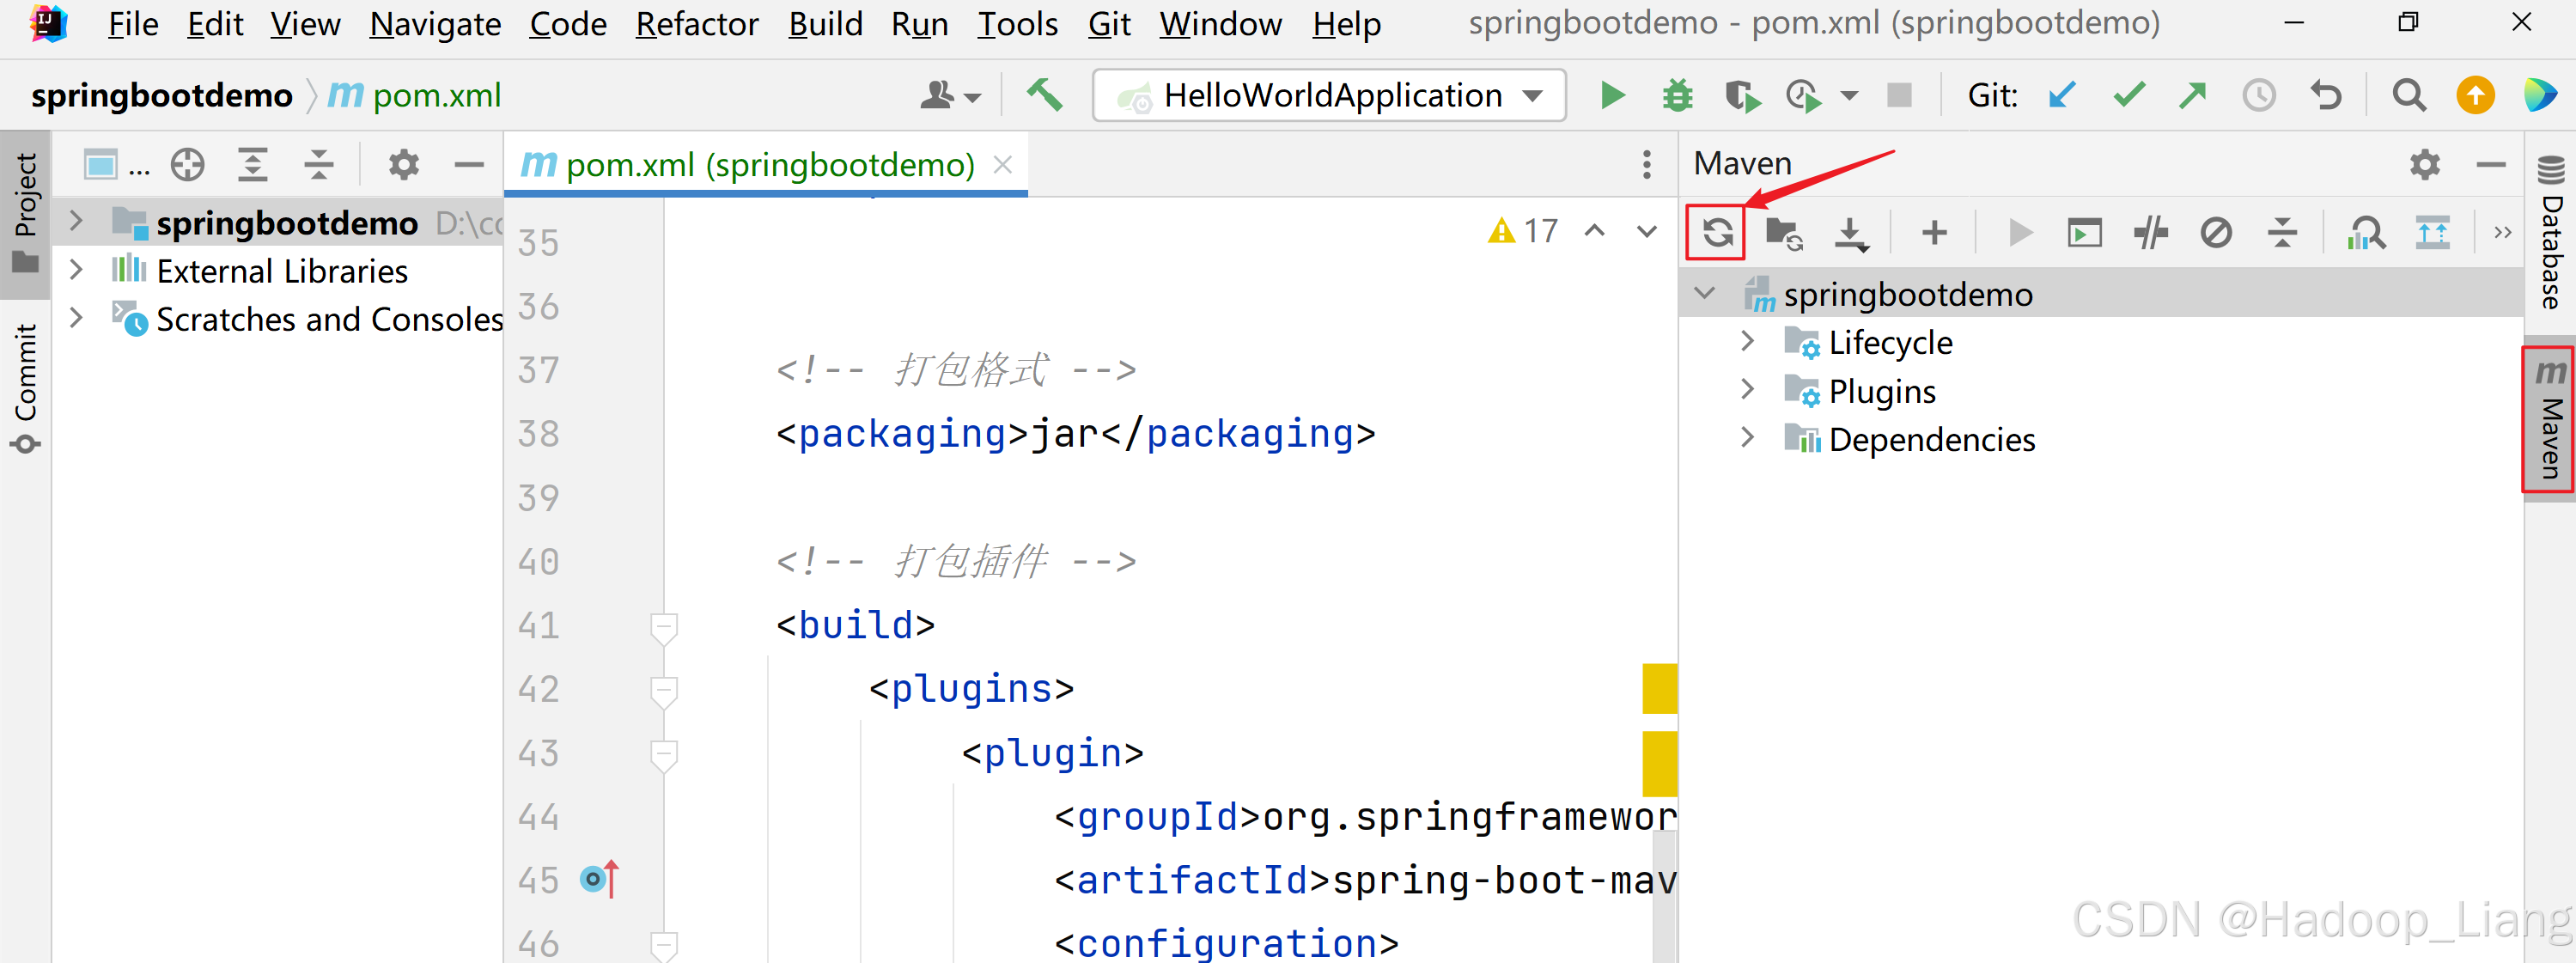Image resolution: width=2576 pixels, height=963 pixels.
Task: Open HelloWorldApplication run configuration dropdown
Action: pyautogui.click(x=1329, y=95)
